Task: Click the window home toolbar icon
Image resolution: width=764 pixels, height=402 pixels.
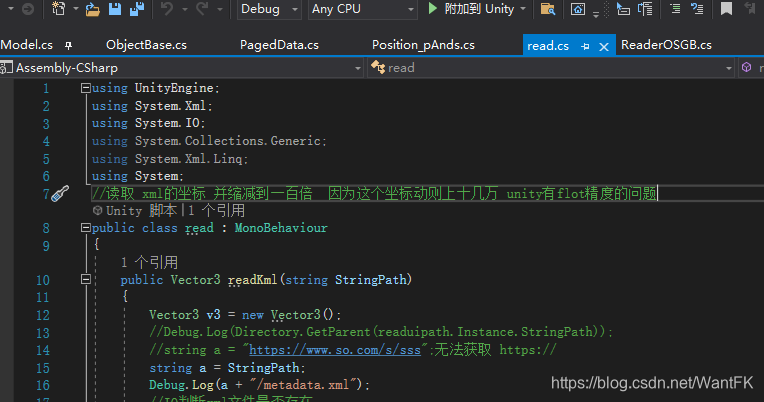Action: [578, 9]
